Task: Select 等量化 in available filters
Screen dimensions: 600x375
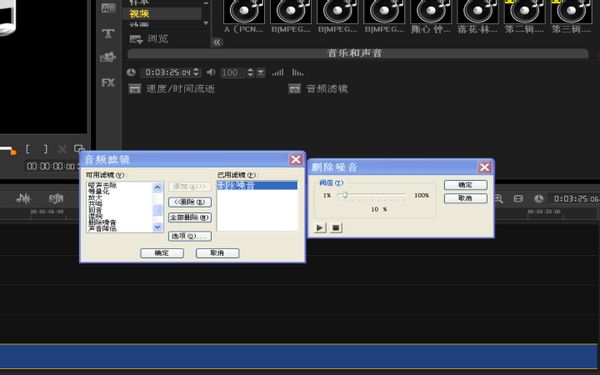Action: 99,191
